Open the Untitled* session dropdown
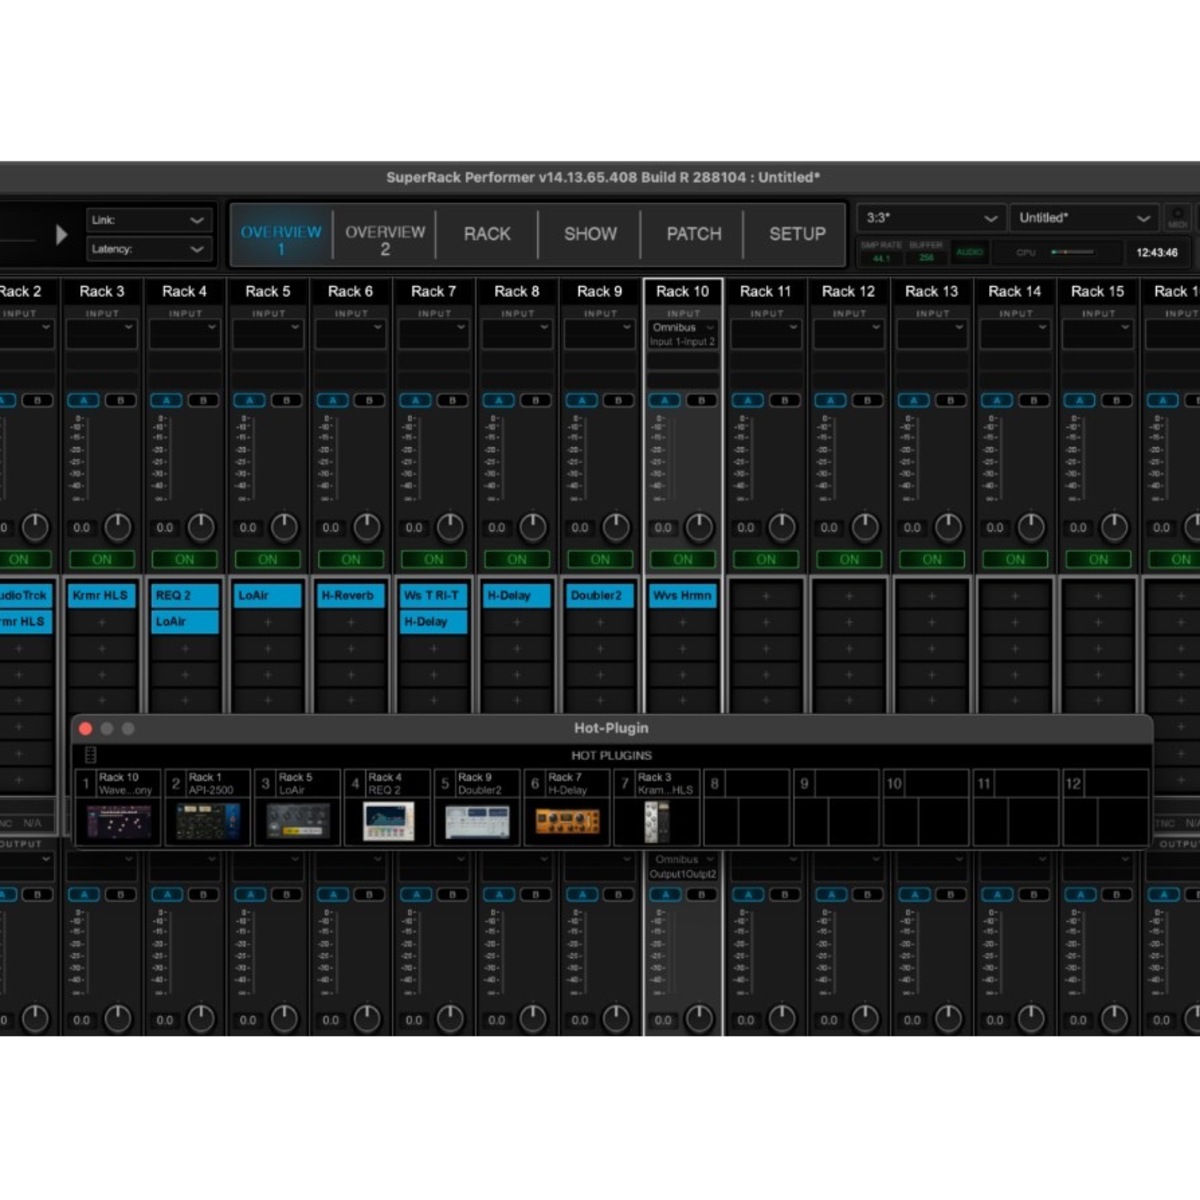Image resolution: width=1200 pixels, height=1200 pixels. click(1084, 218)
